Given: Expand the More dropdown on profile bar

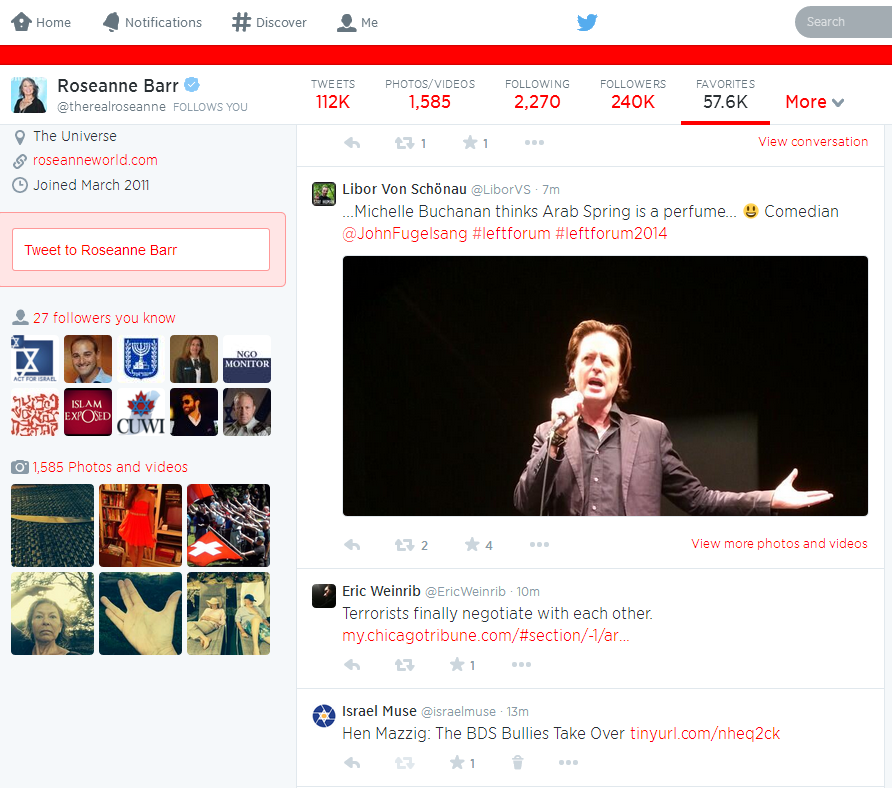Looking at the screenshot, I should 815,102.
